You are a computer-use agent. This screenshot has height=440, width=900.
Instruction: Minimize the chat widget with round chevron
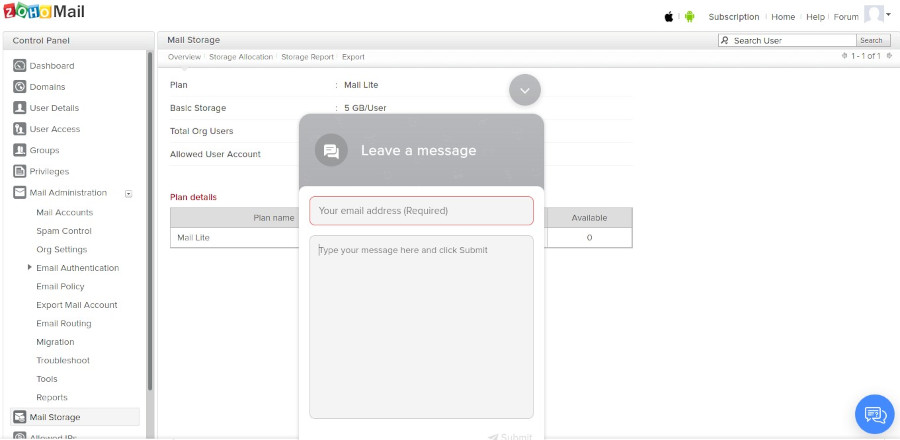[525, 90]
